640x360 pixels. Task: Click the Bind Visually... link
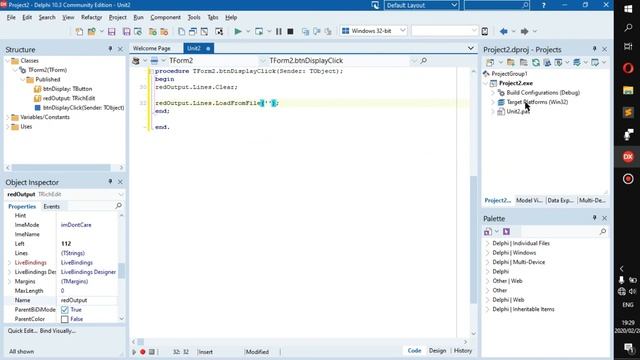coord(58,331)
